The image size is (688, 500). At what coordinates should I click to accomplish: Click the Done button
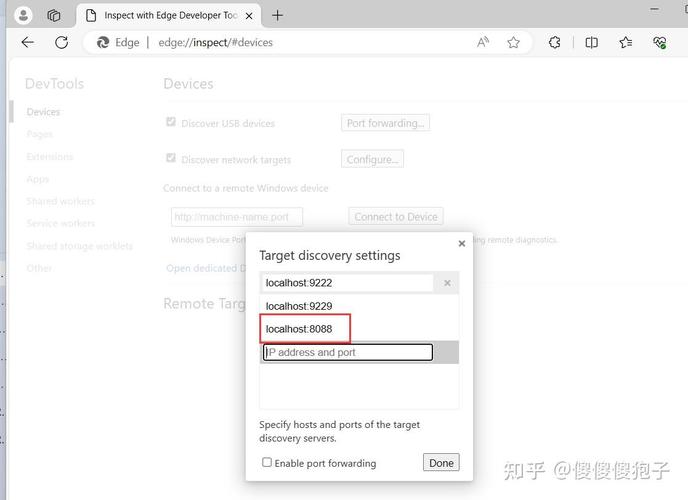coord(441,463)
